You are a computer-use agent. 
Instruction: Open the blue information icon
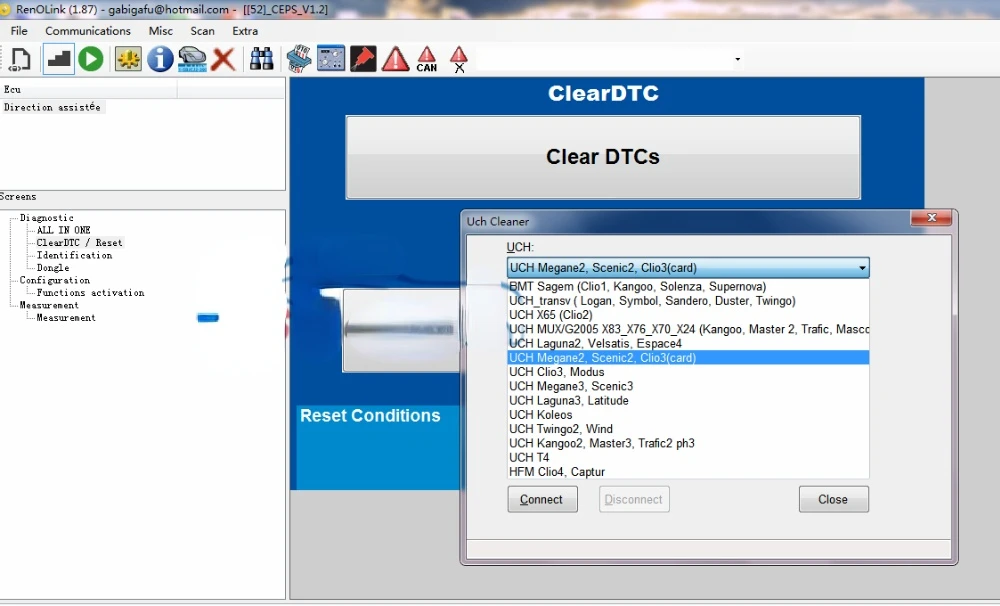(160, 59)
